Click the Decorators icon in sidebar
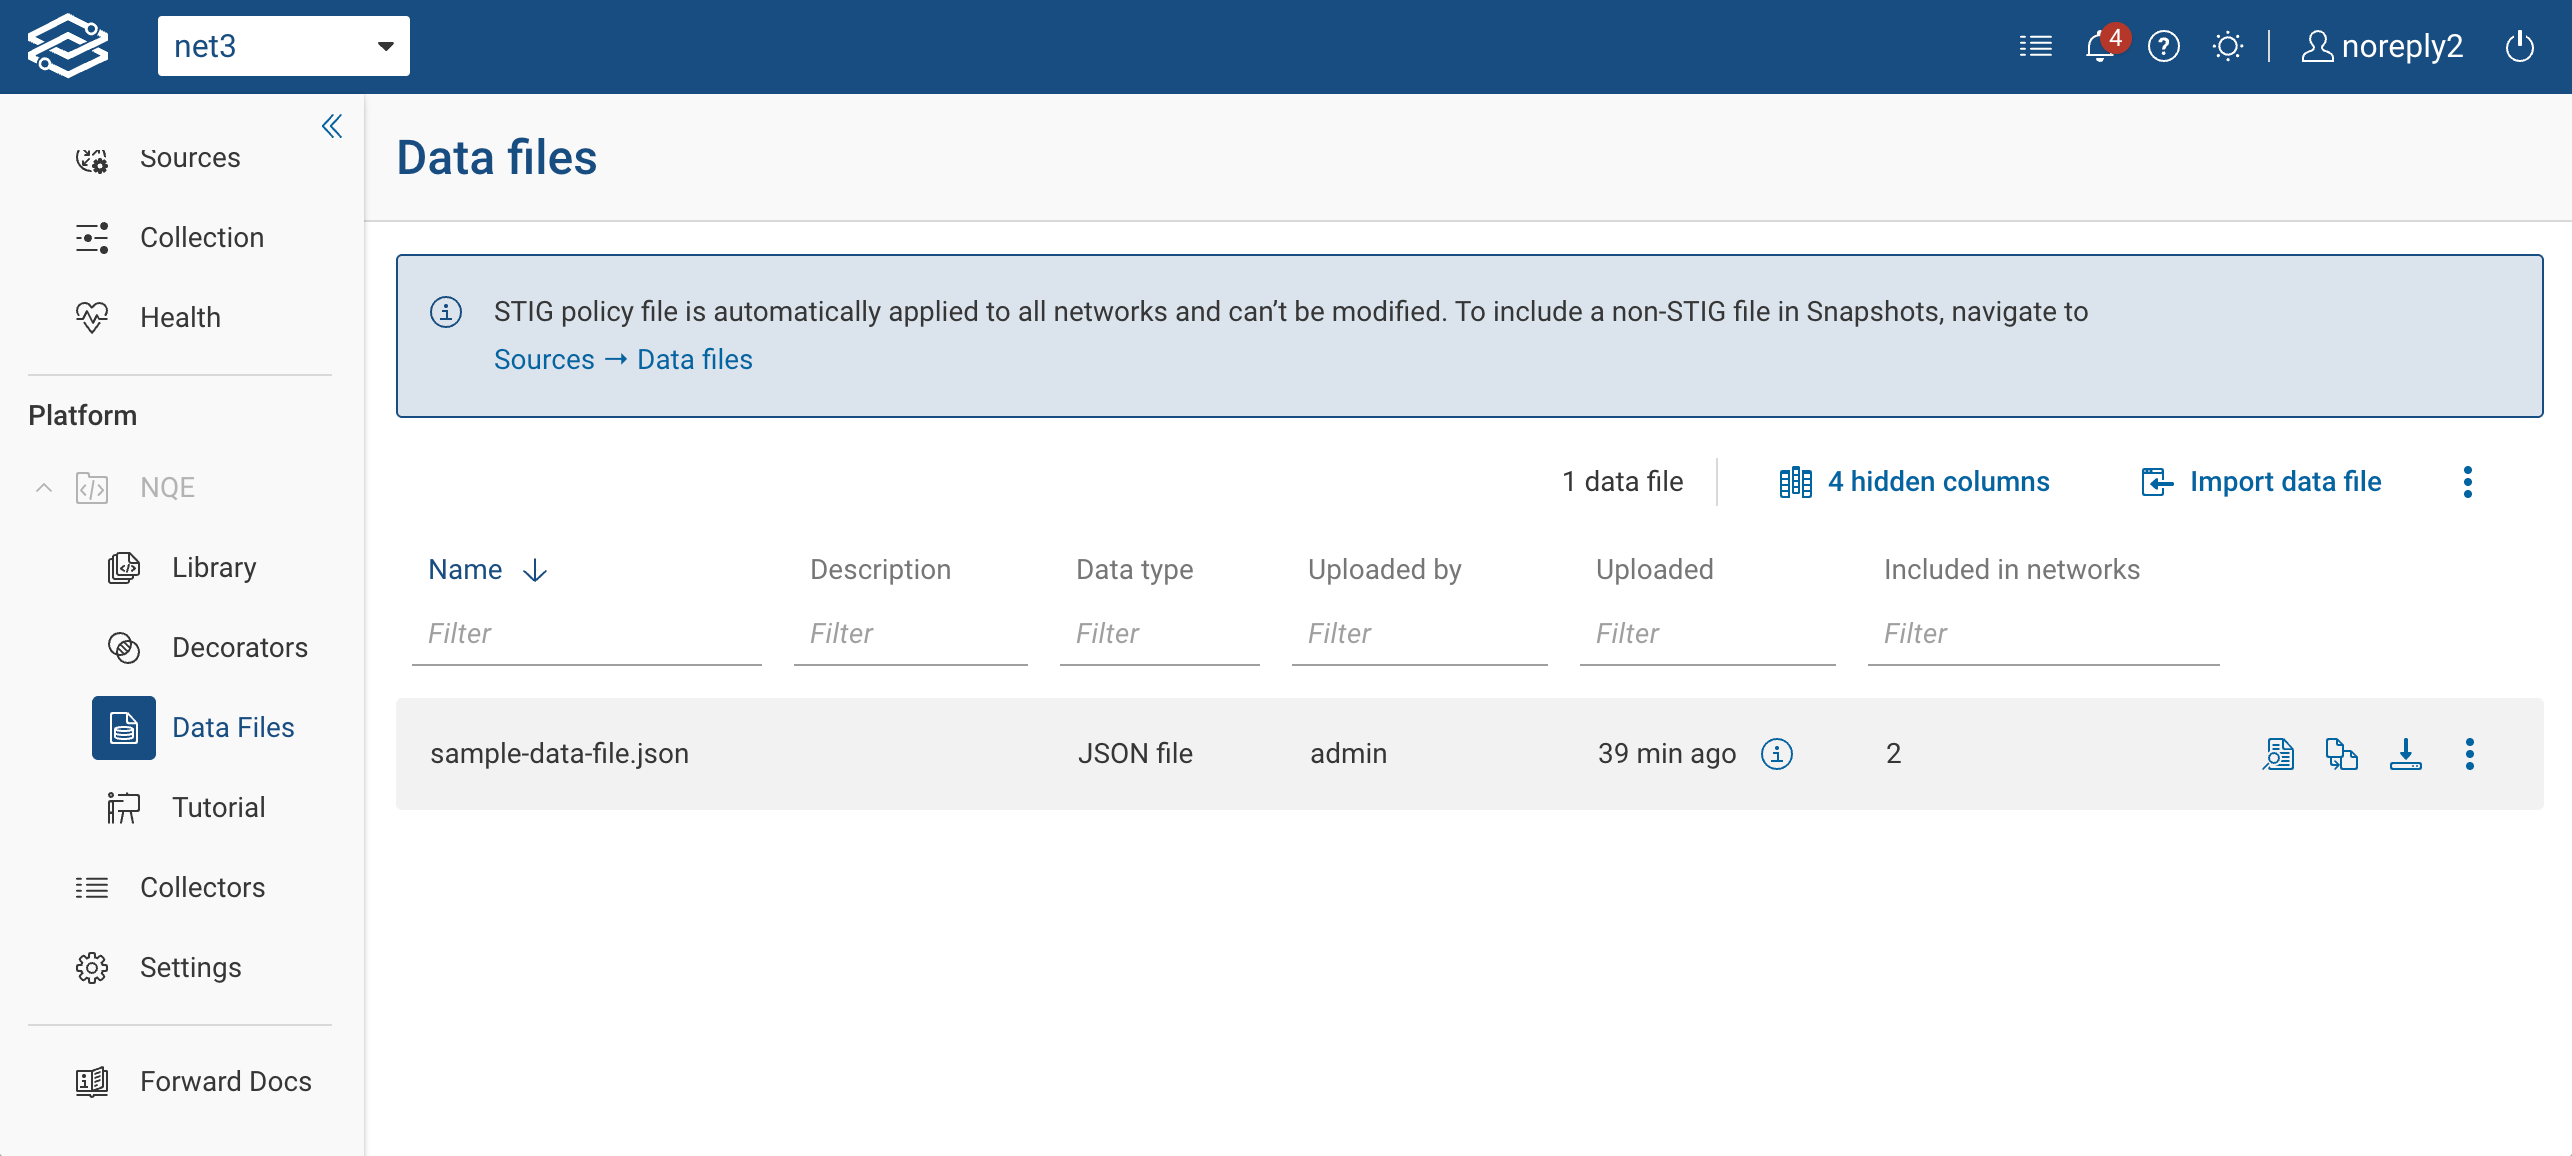The image size is (2572, 1156). click(124, 648)
